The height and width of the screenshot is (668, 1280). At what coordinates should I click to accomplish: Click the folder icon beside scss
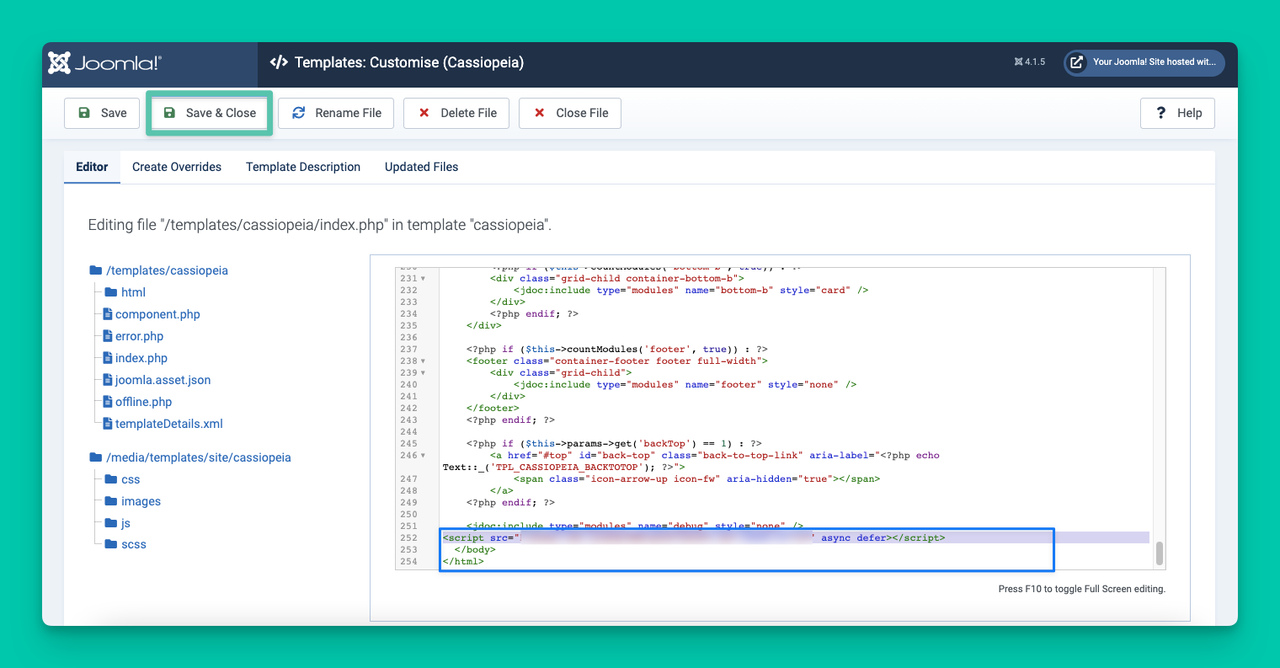click(111, 544)
